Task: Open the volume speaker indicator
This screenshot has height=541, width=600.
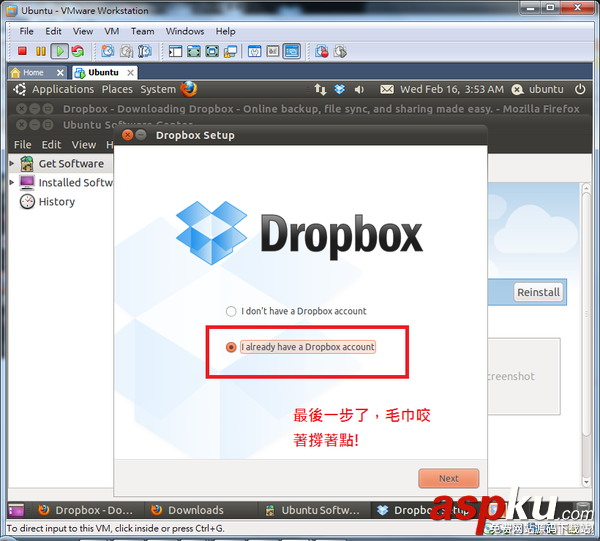Action: coord(359,90)
